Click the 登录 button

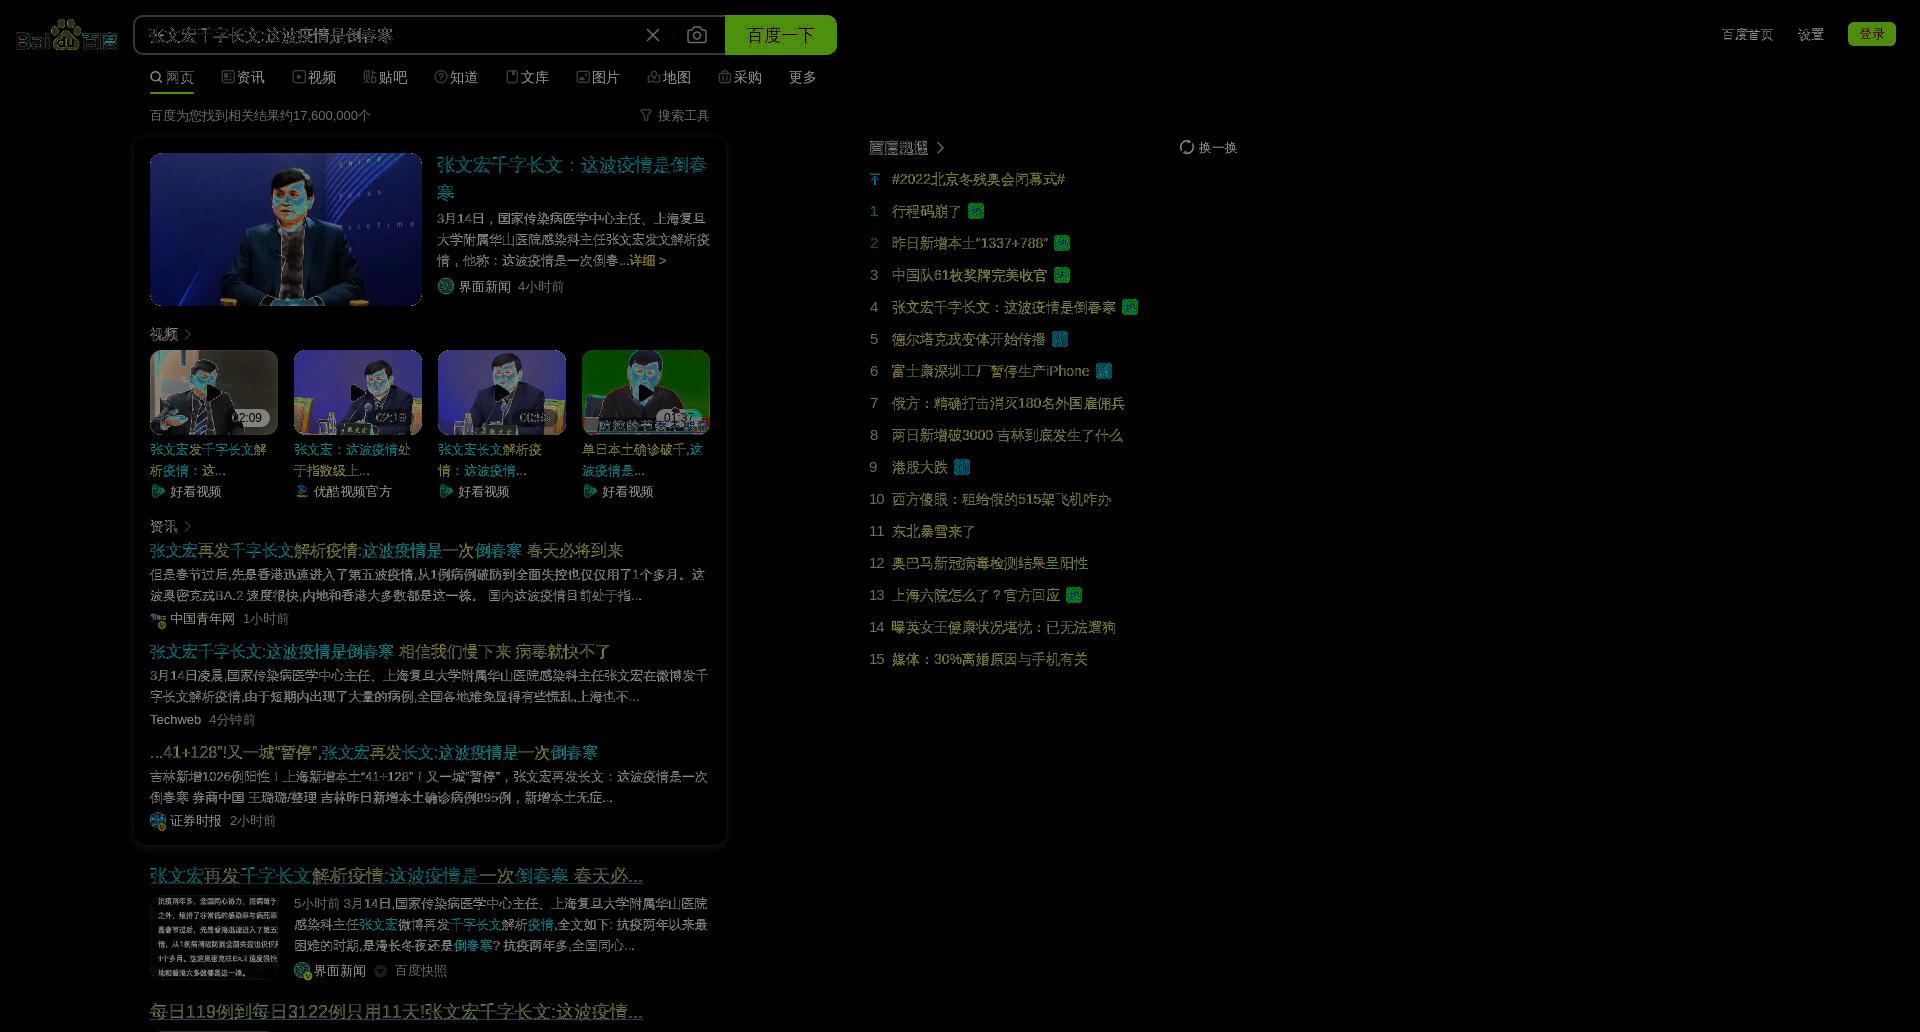(1872, 34)
